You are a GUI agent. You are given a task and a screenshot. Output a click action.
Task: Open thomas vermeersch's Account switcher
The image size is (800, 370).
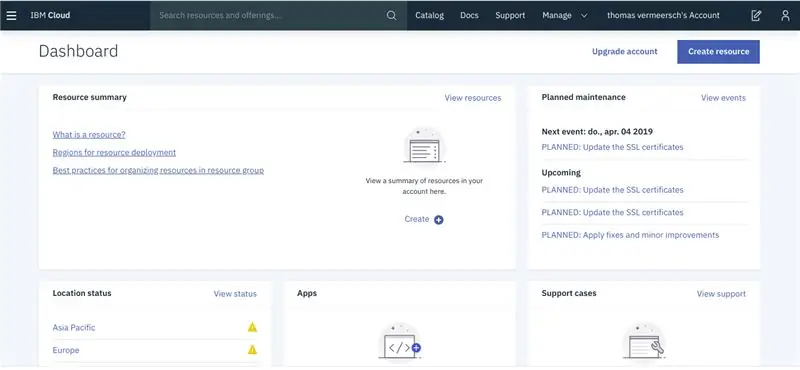pyautogui.click(x=663, y=15)
